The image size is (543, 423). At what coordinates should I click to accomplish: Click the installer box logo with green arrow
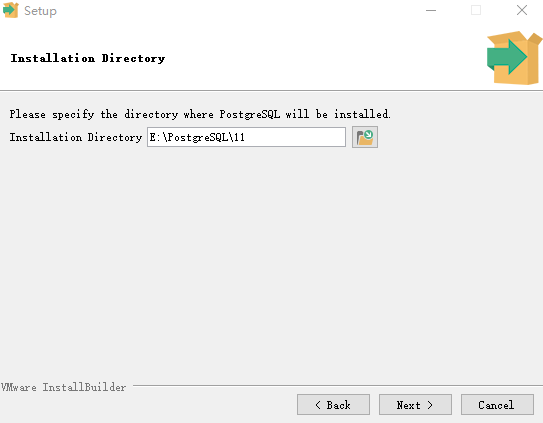coord(514,58)
